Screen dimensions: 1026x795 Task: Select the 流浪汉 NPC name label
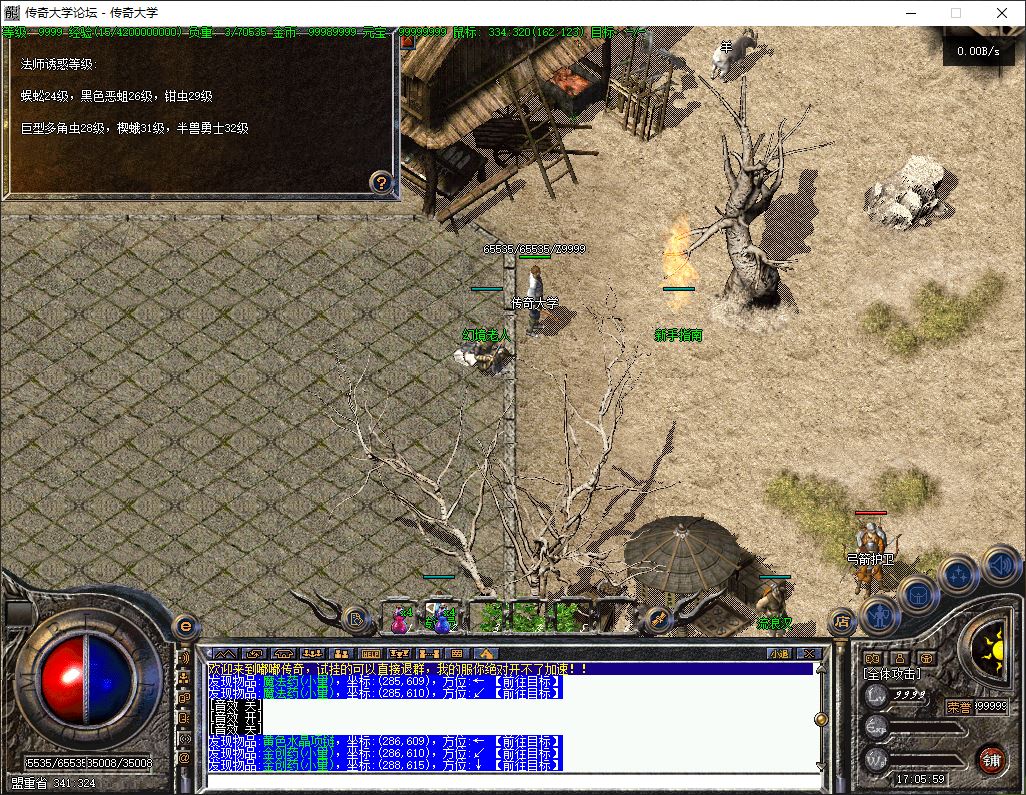point(774,624)
